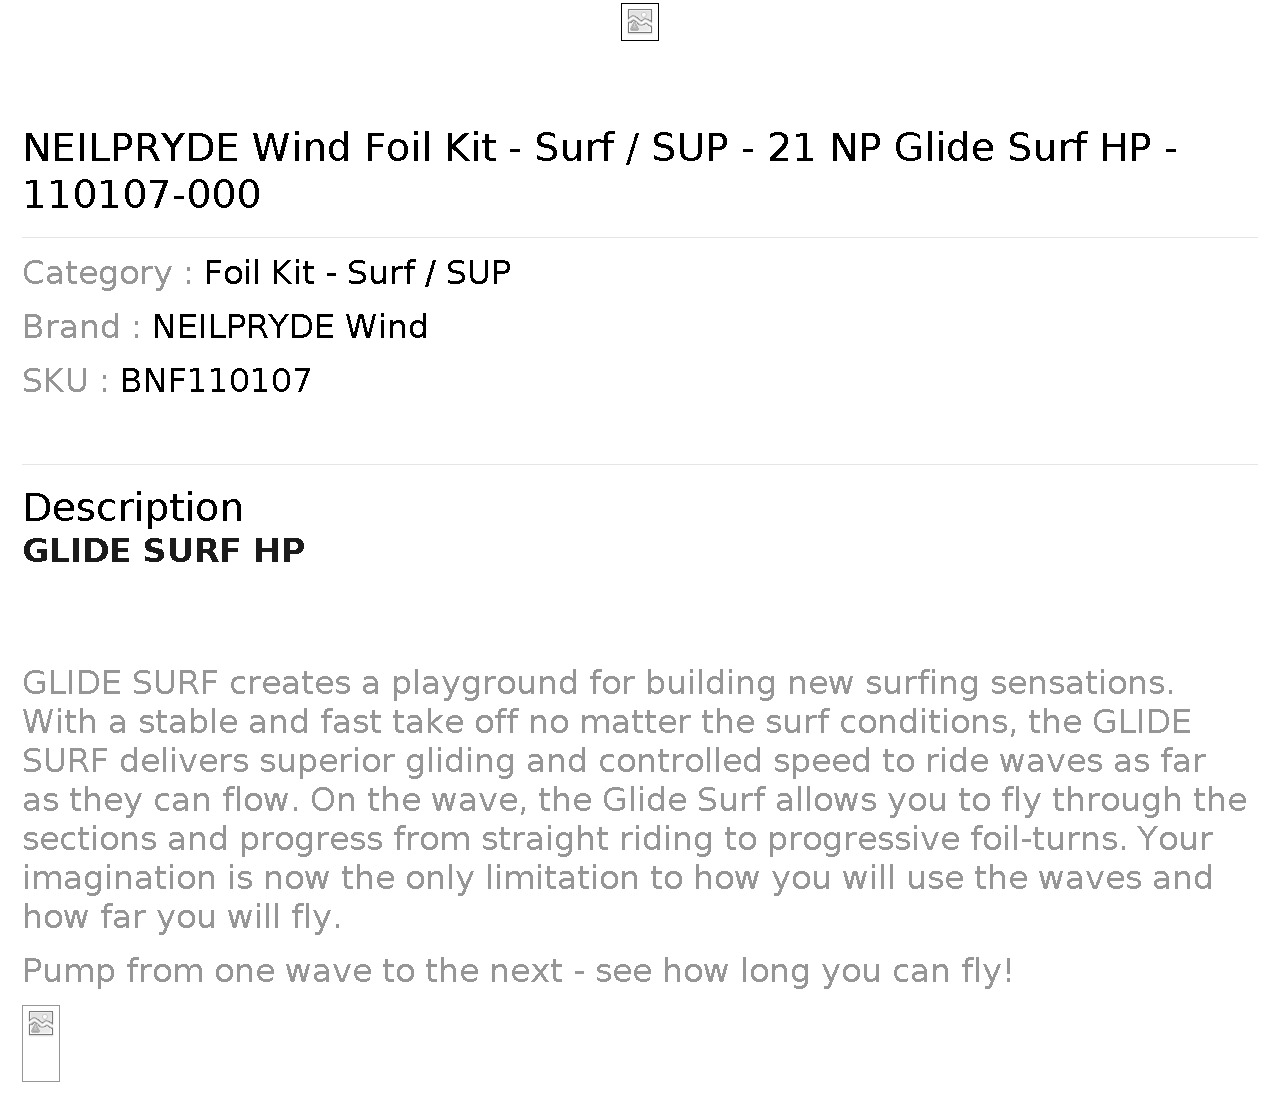This screenshot has height=1112, width=1280.
Task: Open the Foil Kit - Surf / SUP category
Action: 358,272
